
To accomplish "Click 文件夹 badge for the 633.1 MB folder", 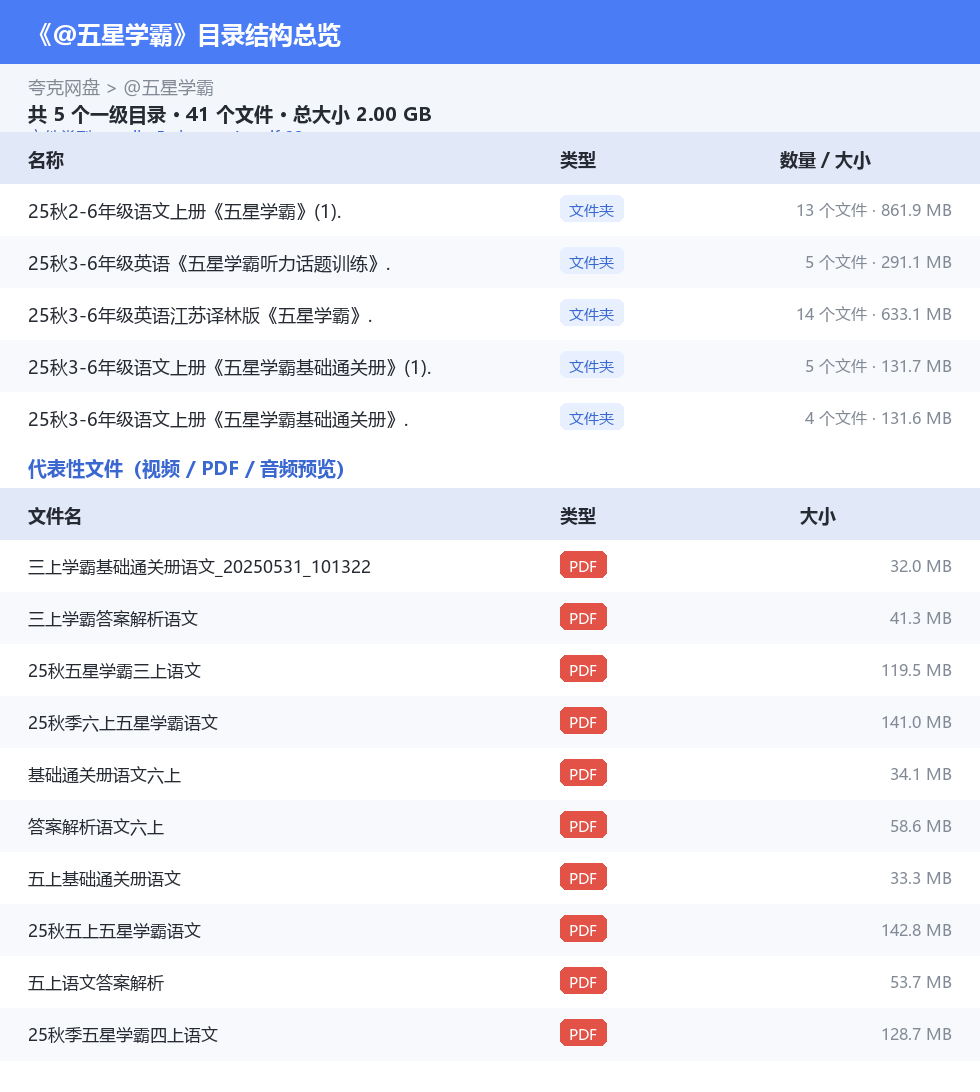I will (x=591, y=314).
